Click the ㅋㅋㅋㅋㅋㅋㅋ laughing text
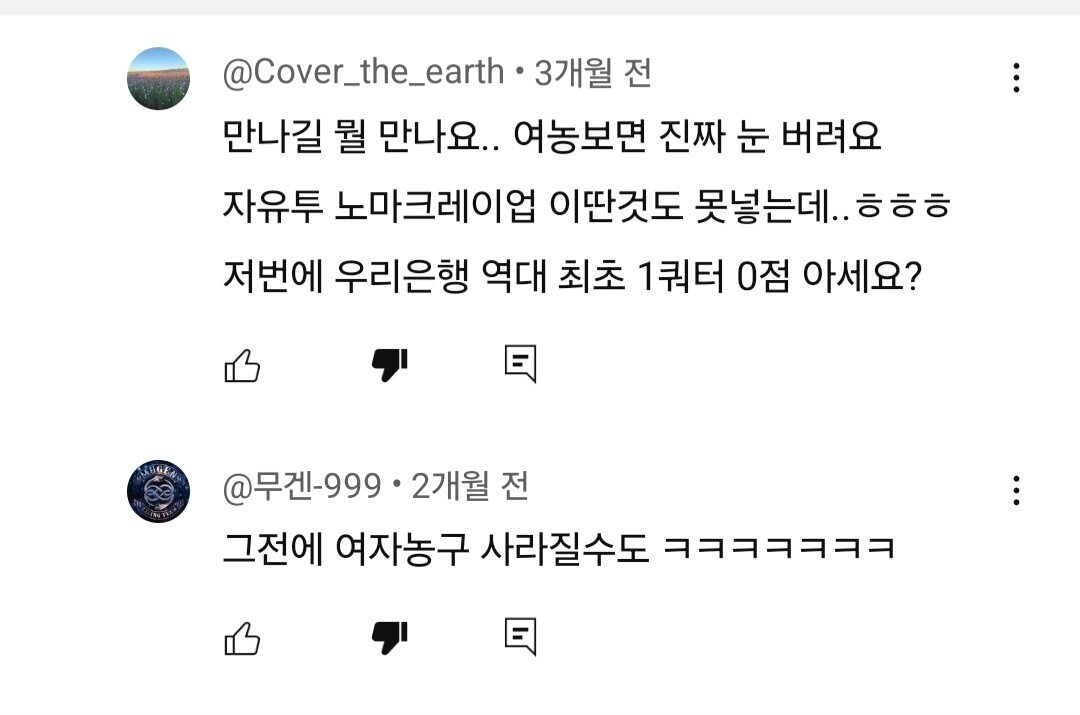 click(x=779, y=549)
